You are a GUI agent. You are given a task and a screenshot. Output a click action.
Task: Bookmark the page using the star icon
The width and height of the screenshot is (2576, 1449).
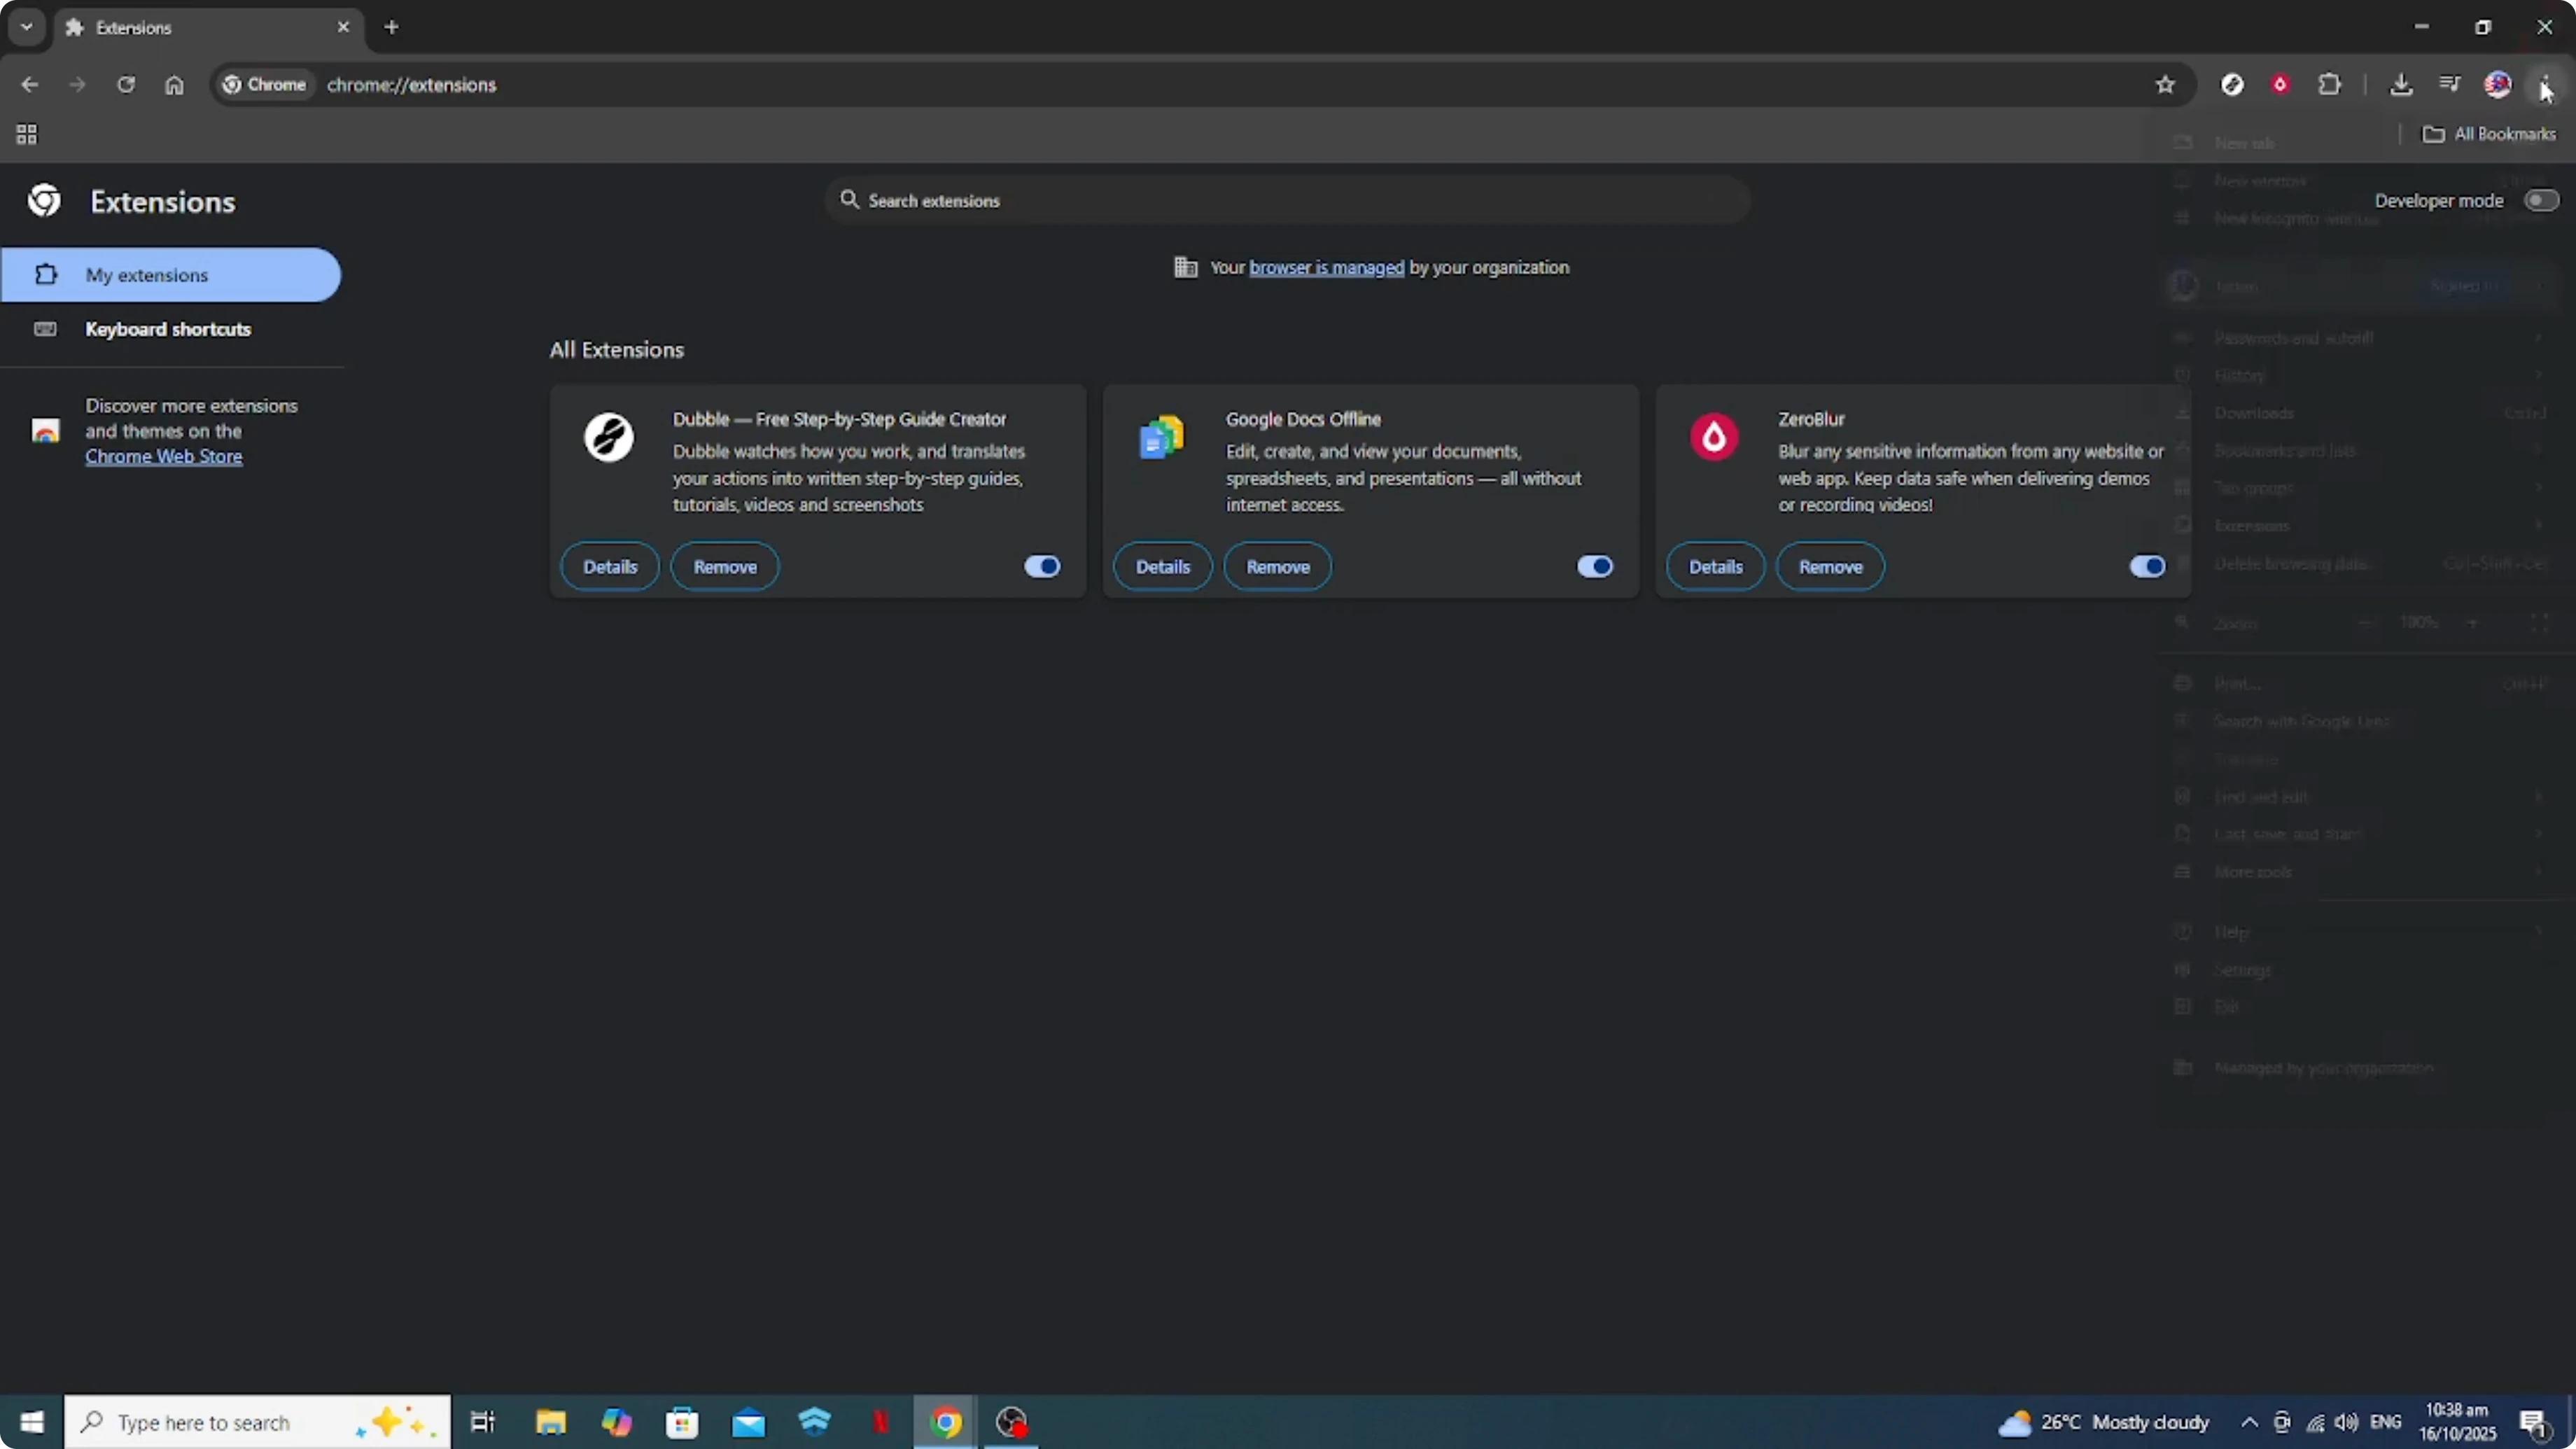click(x=2165, y=84)
